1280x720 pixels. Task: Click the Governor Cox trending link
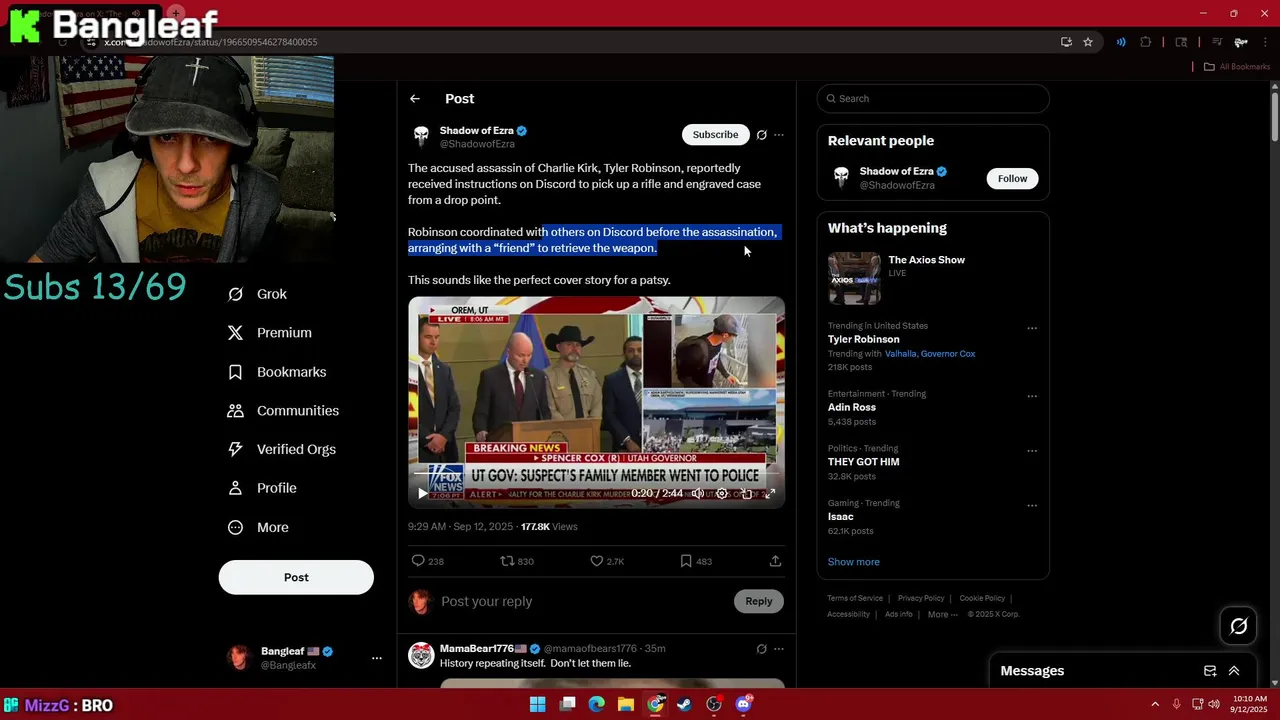click(948, 354)
